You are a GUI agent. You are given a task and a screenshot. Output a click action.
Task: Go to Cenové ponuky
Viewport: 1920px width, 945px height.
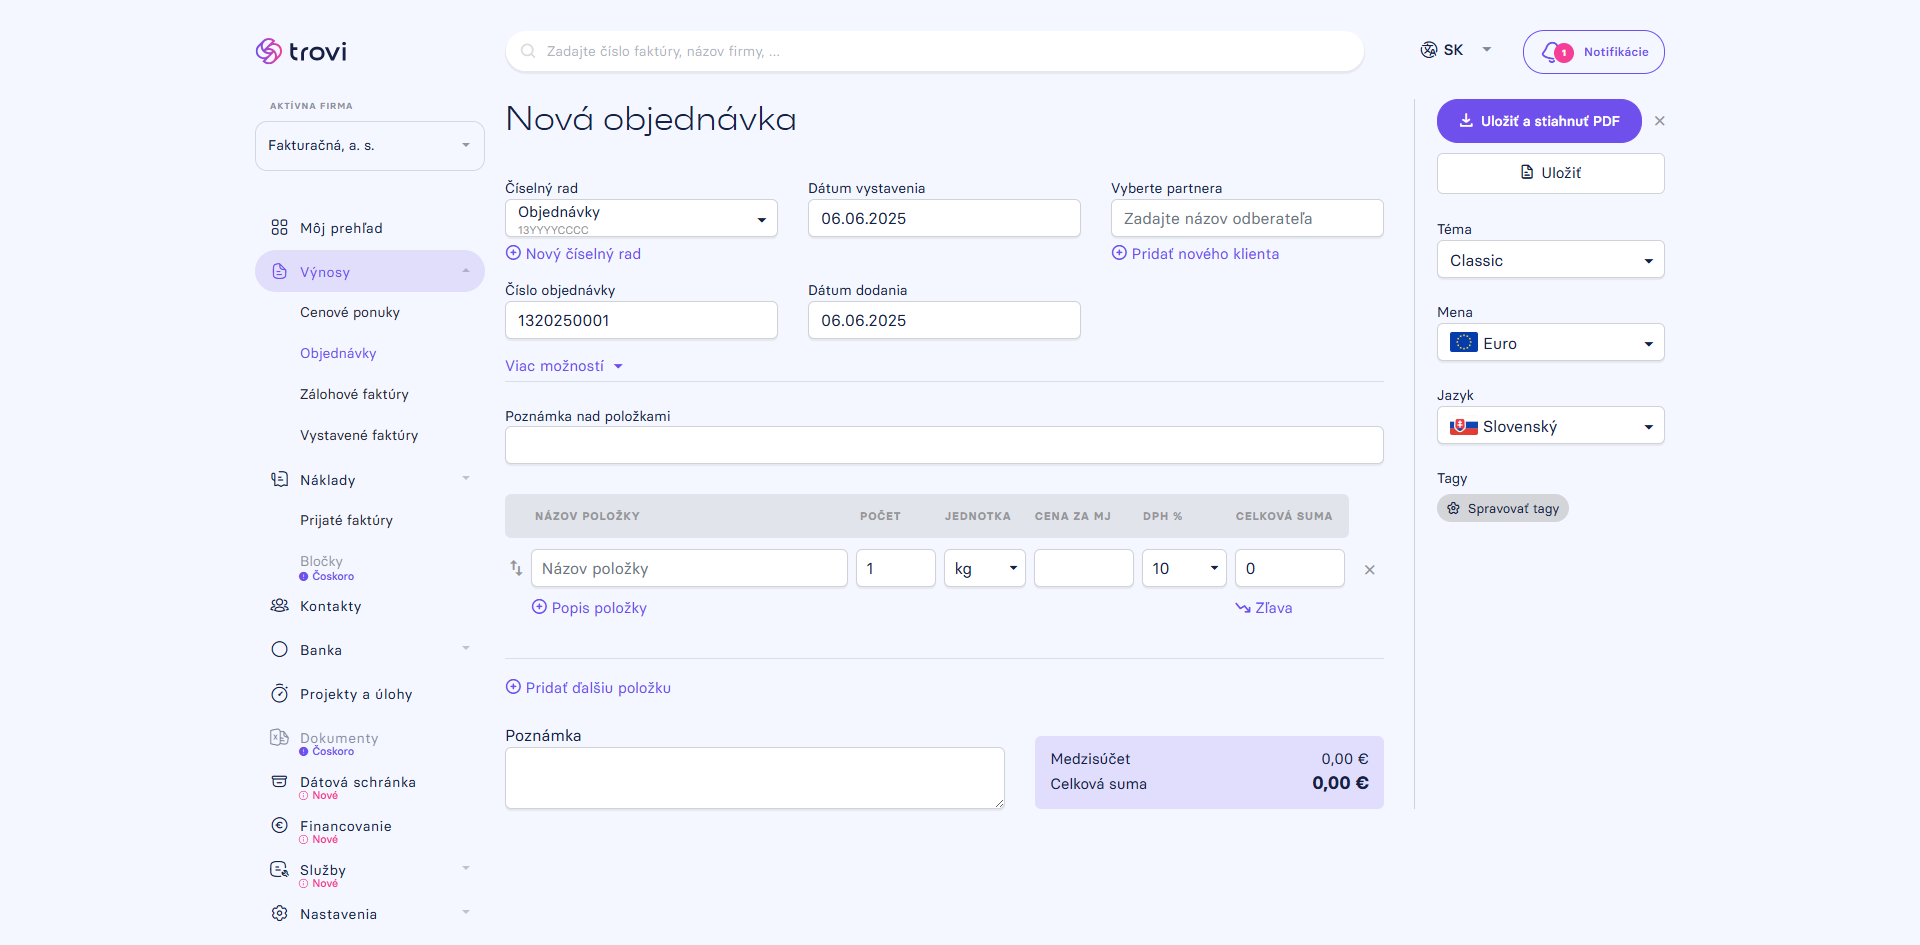(350, 312)
